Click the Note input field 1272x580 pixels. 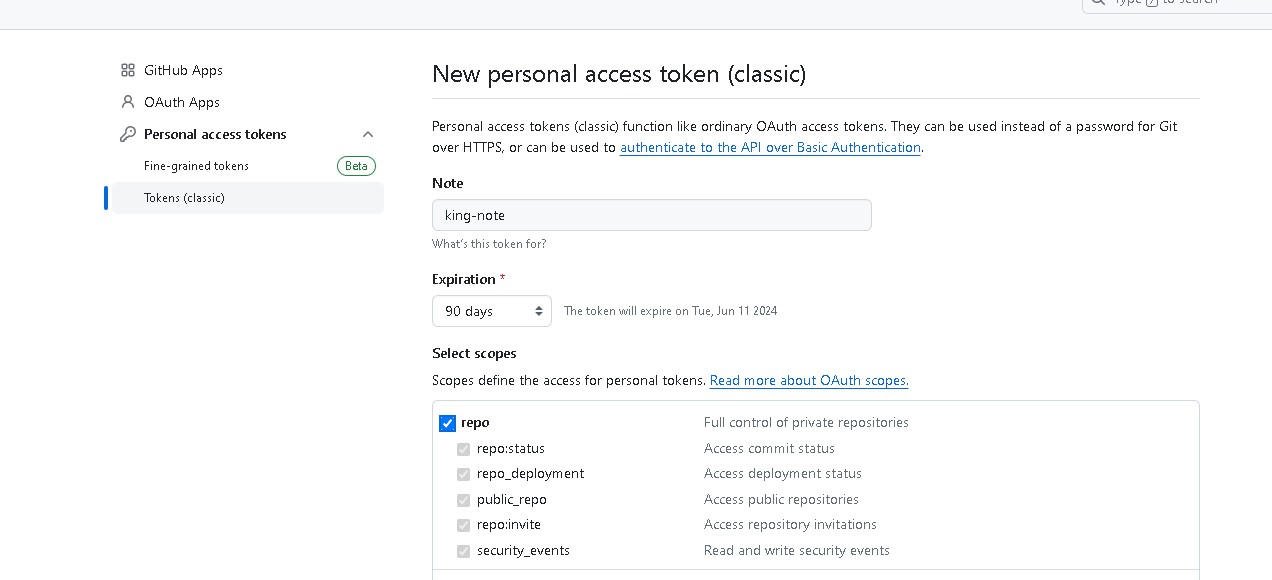click(651, 215)
